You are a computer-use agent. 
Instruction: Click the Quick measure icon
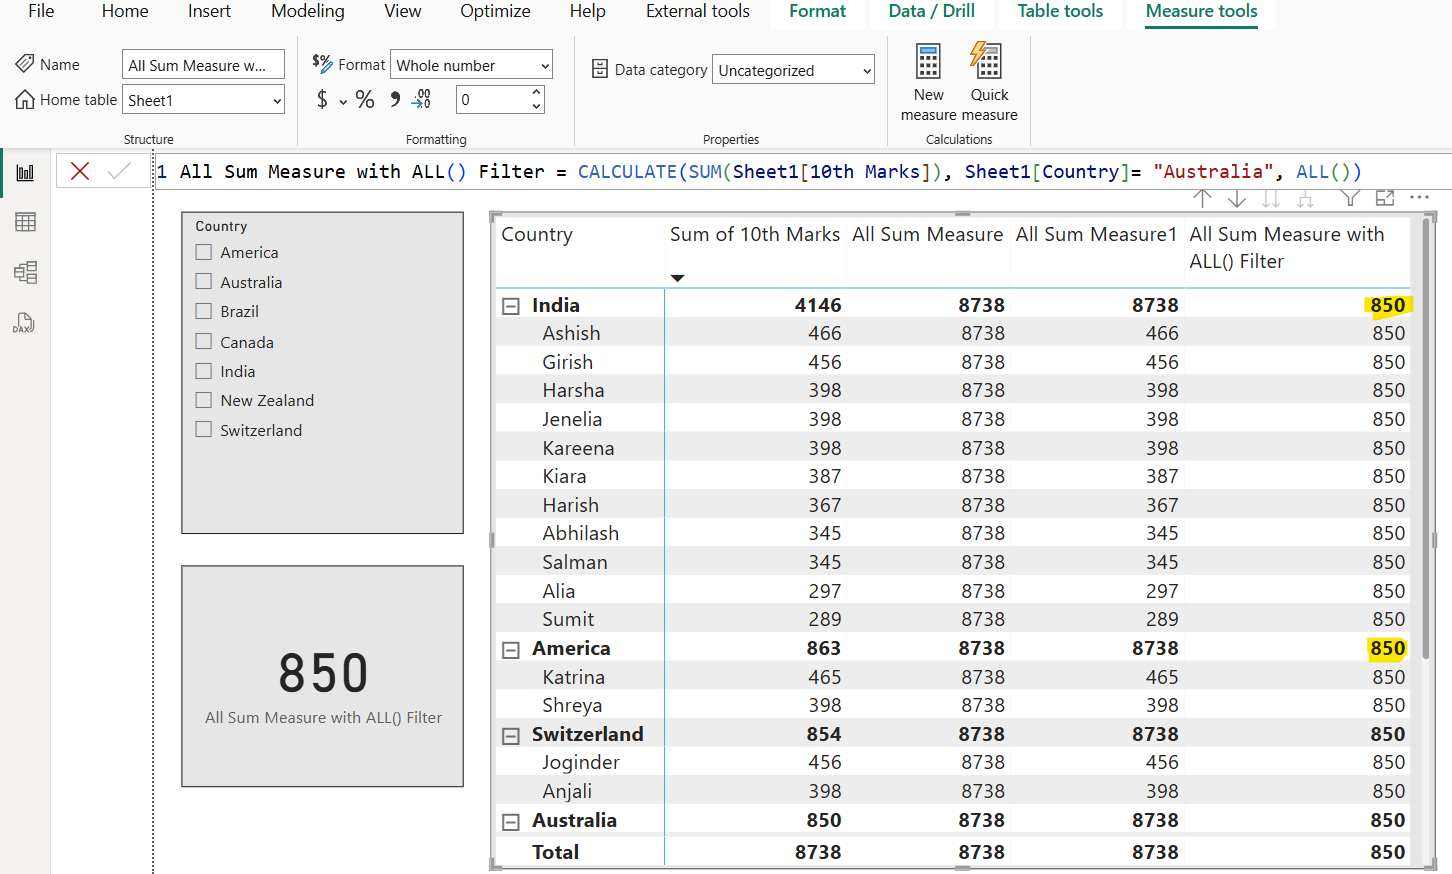click(x=987, y=62)
